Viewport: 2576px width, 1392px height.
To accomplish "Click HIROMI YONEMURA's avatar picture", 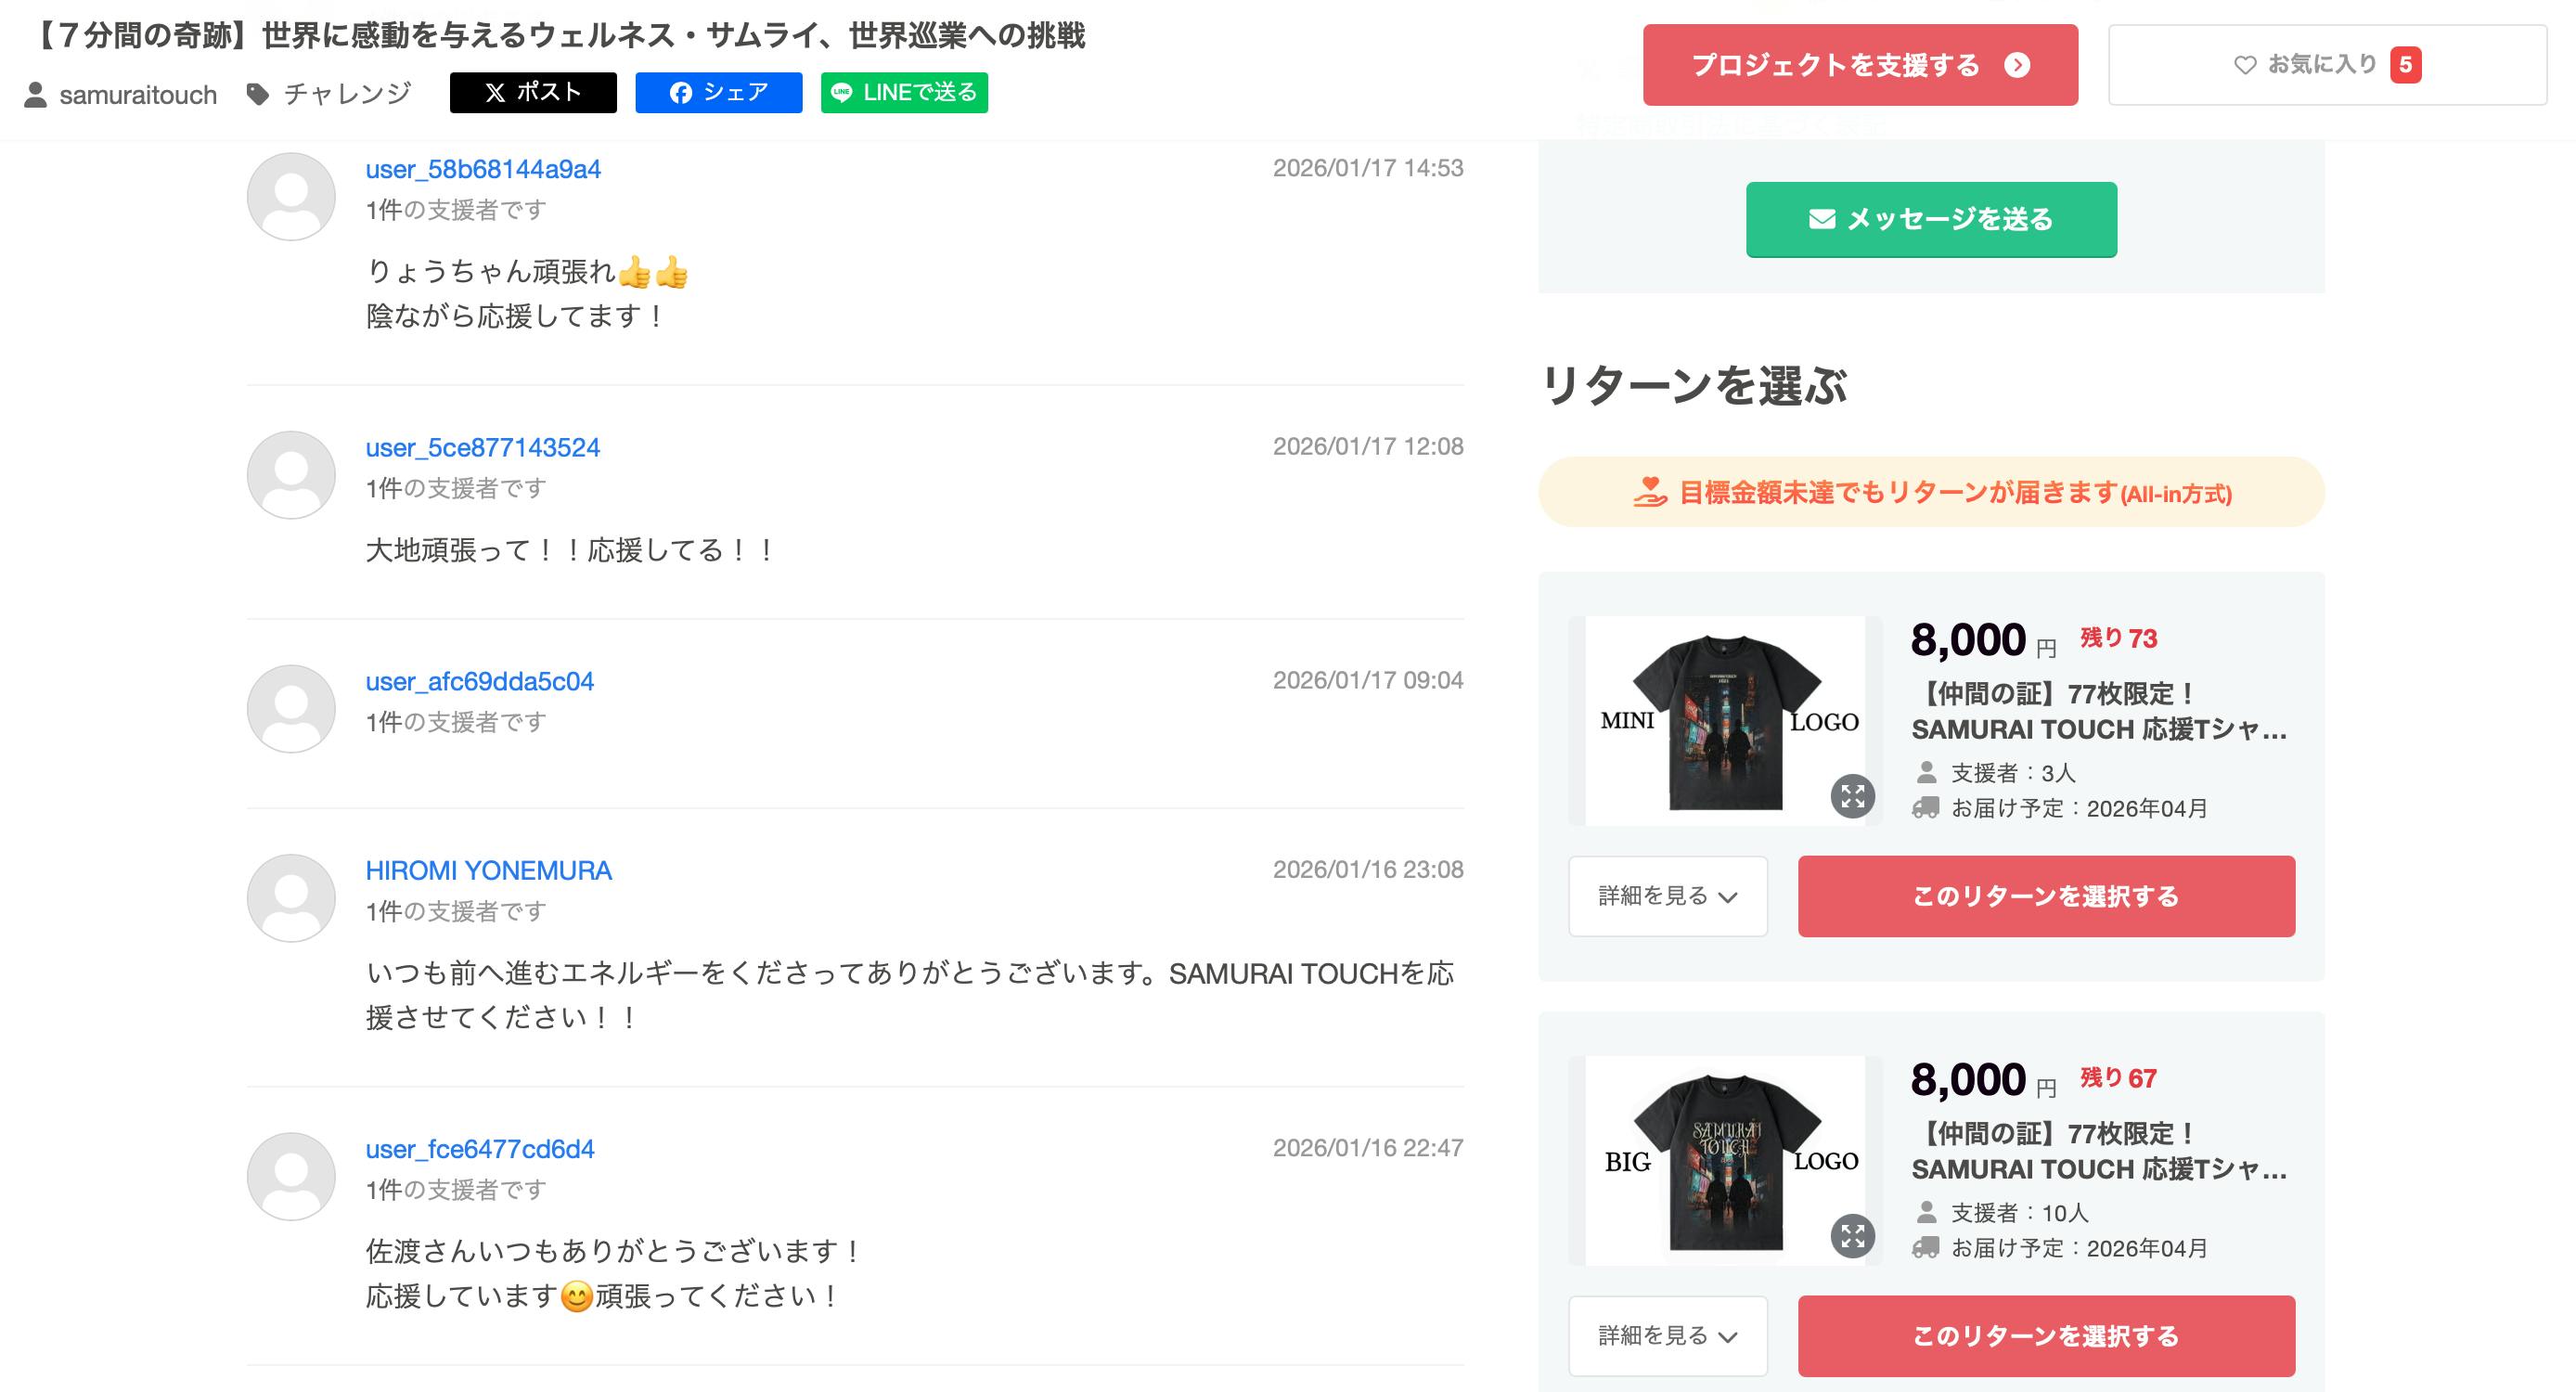I will coord(291,898).
